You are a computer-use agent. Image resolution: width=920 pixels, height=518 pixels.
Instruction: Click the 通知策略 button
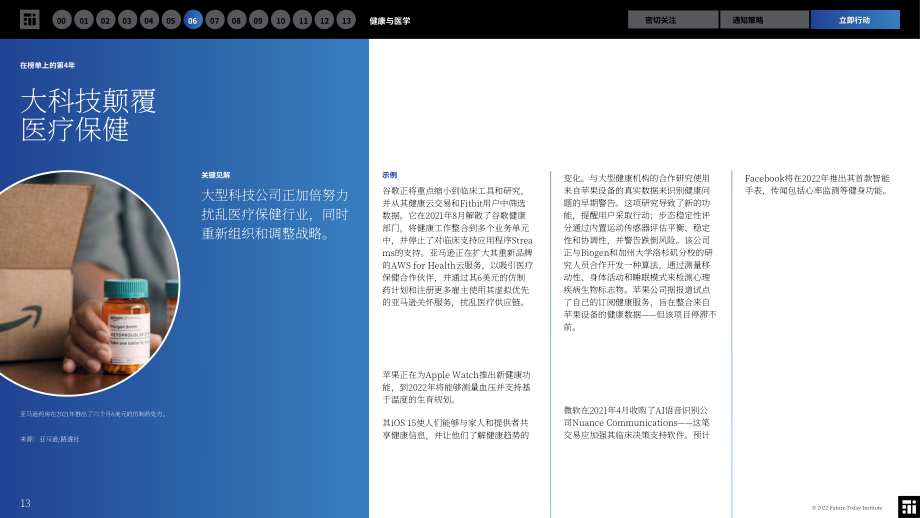(764, 19)
